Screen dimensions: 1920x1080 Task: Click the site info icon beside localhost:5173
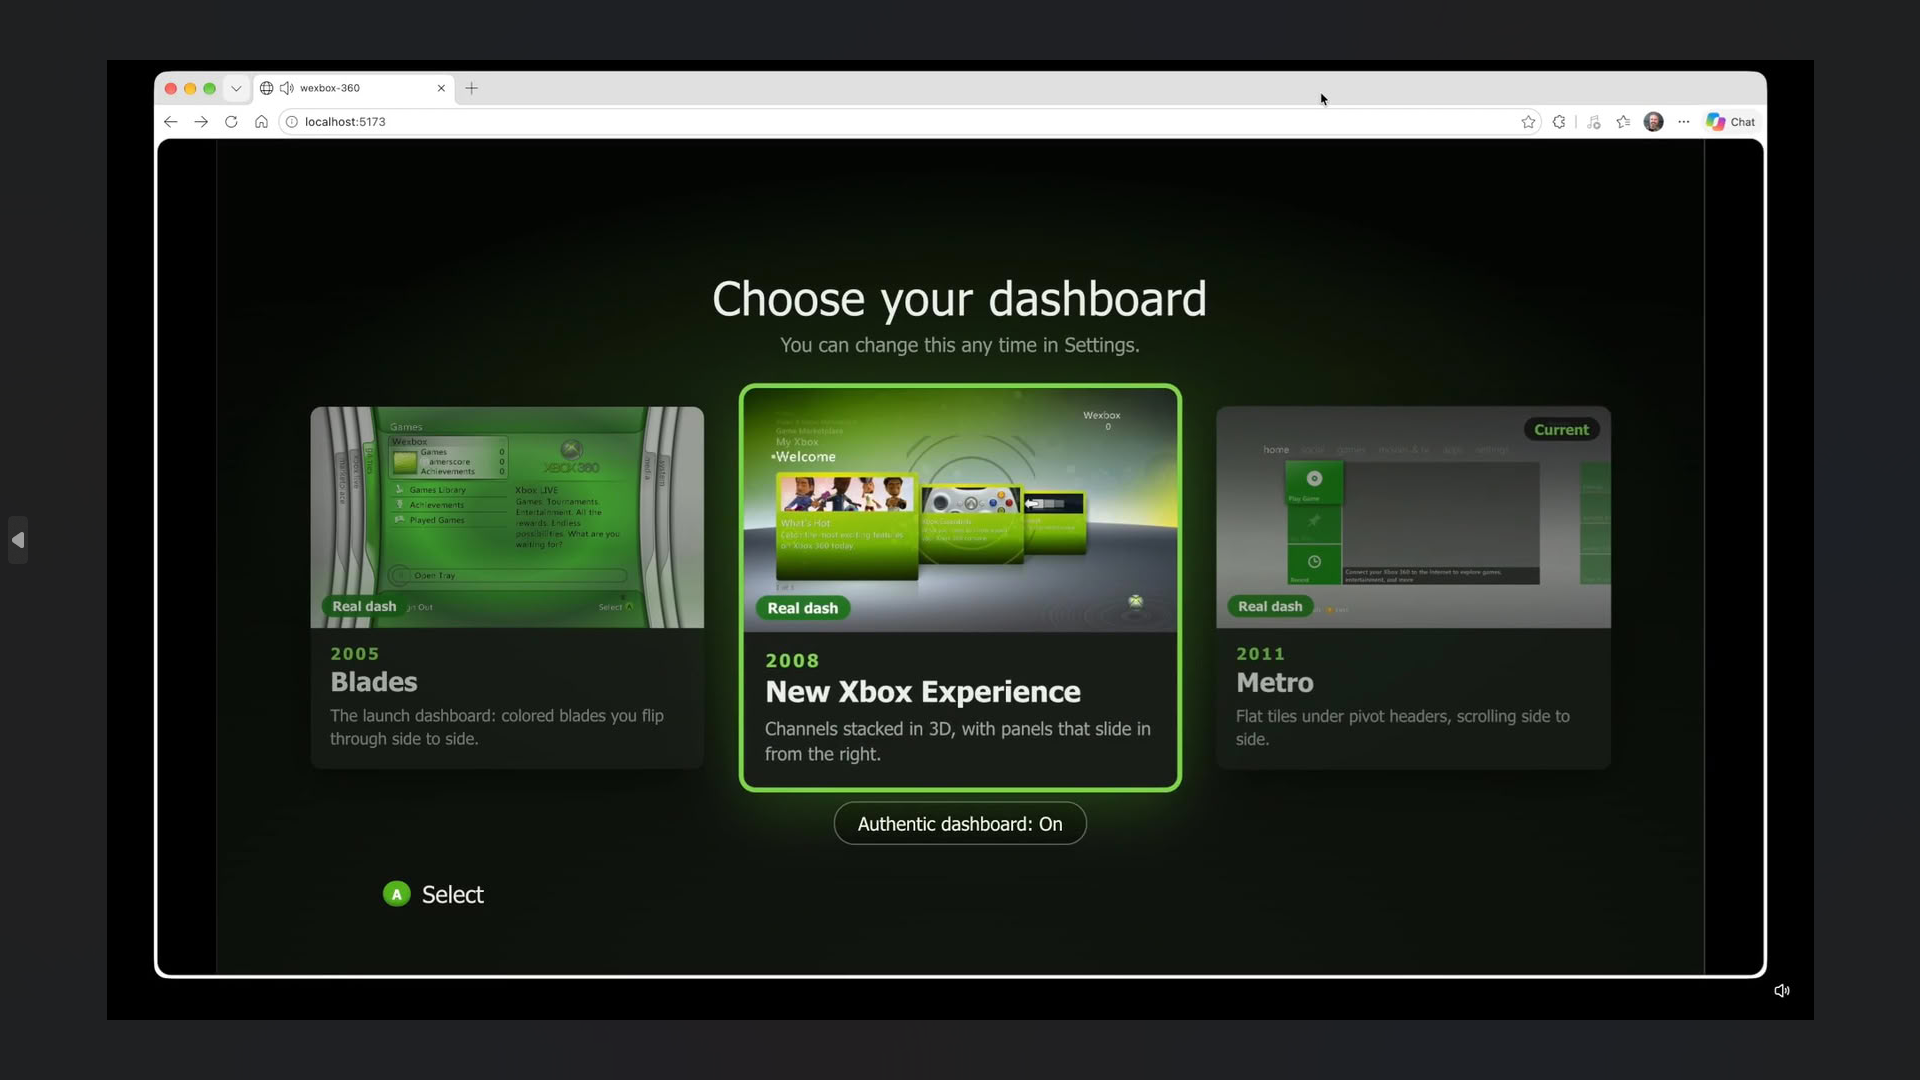click(292, 122)
